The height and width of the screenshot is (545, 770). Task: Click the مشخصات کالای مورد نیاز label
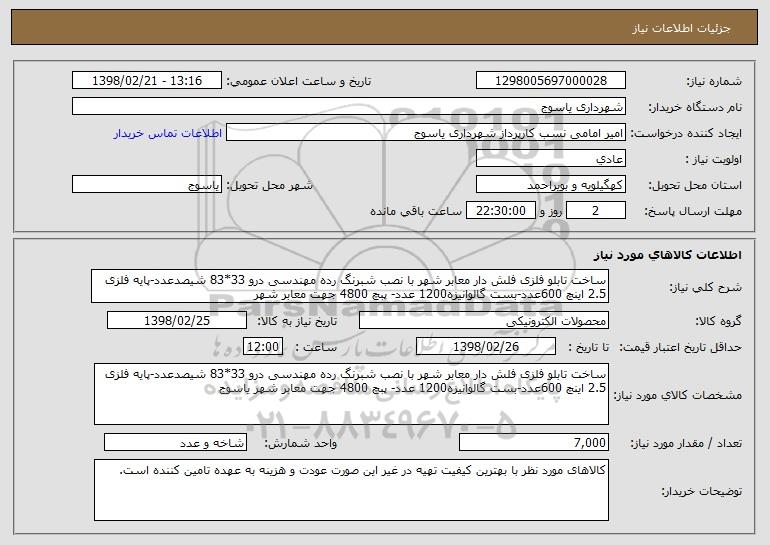[678, 395]
